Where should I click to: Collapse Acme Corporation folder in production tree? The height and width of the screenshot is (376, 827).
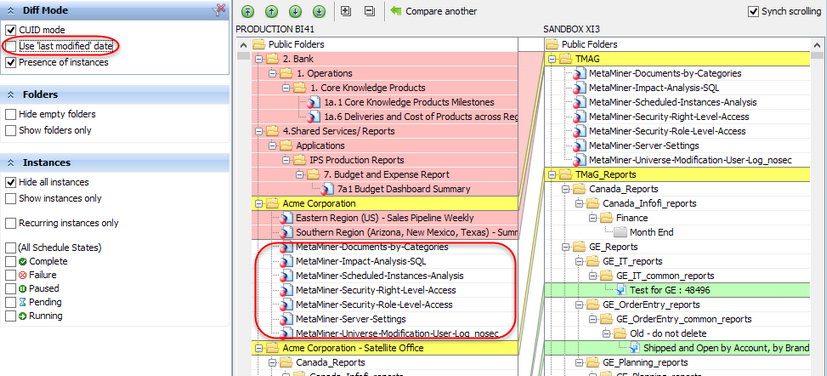pos(258,204)
